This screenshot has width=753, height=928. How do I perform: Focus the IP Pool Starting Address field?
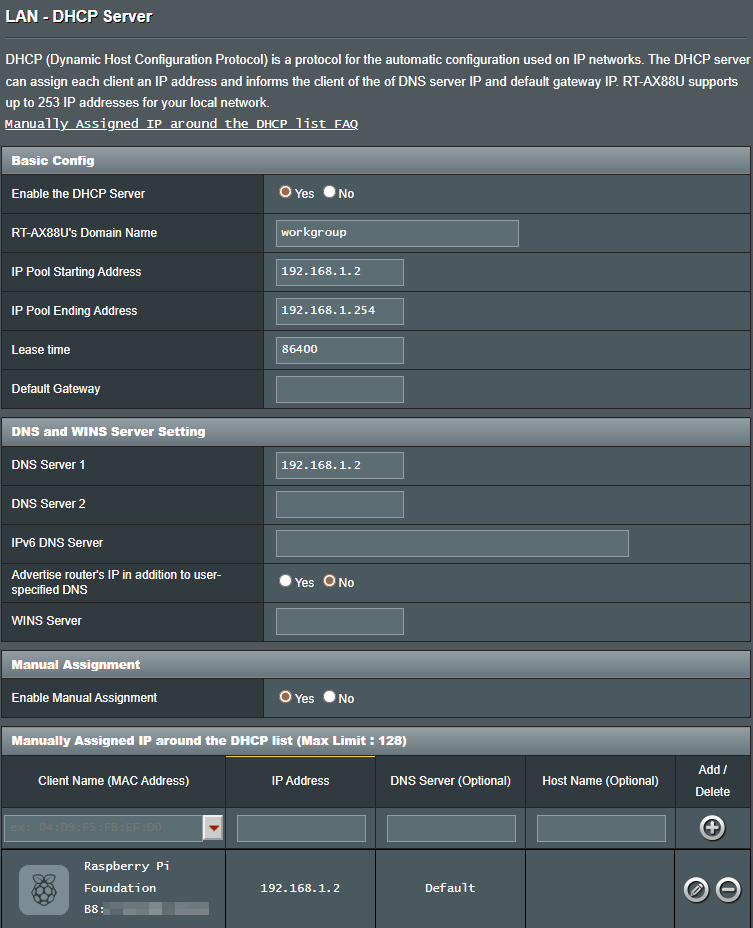point(340,272)
